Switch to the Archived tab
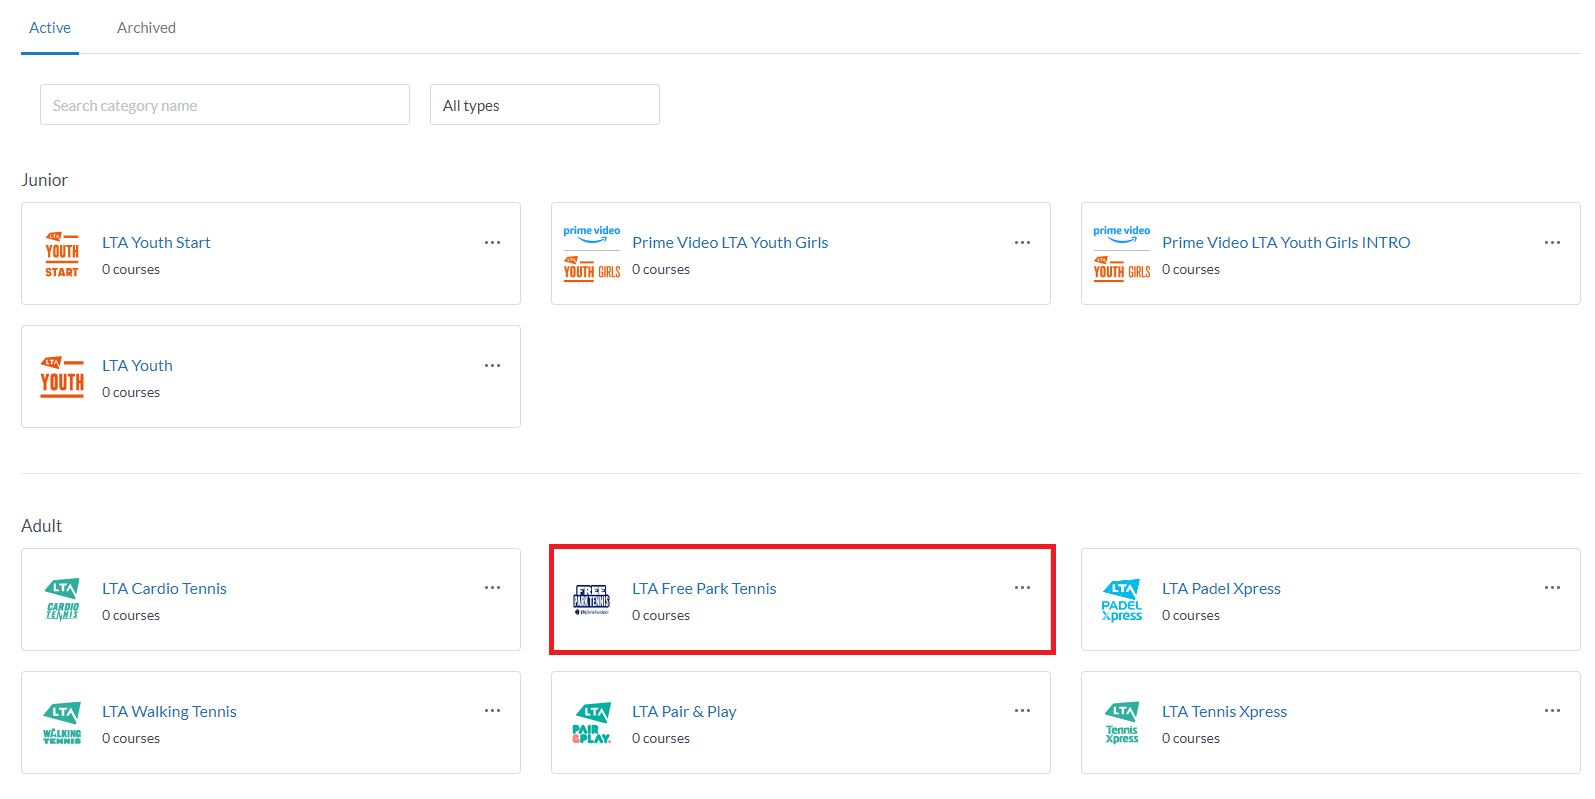Image resolution: width=1595 pixels, height=799 pixels. 146,28
